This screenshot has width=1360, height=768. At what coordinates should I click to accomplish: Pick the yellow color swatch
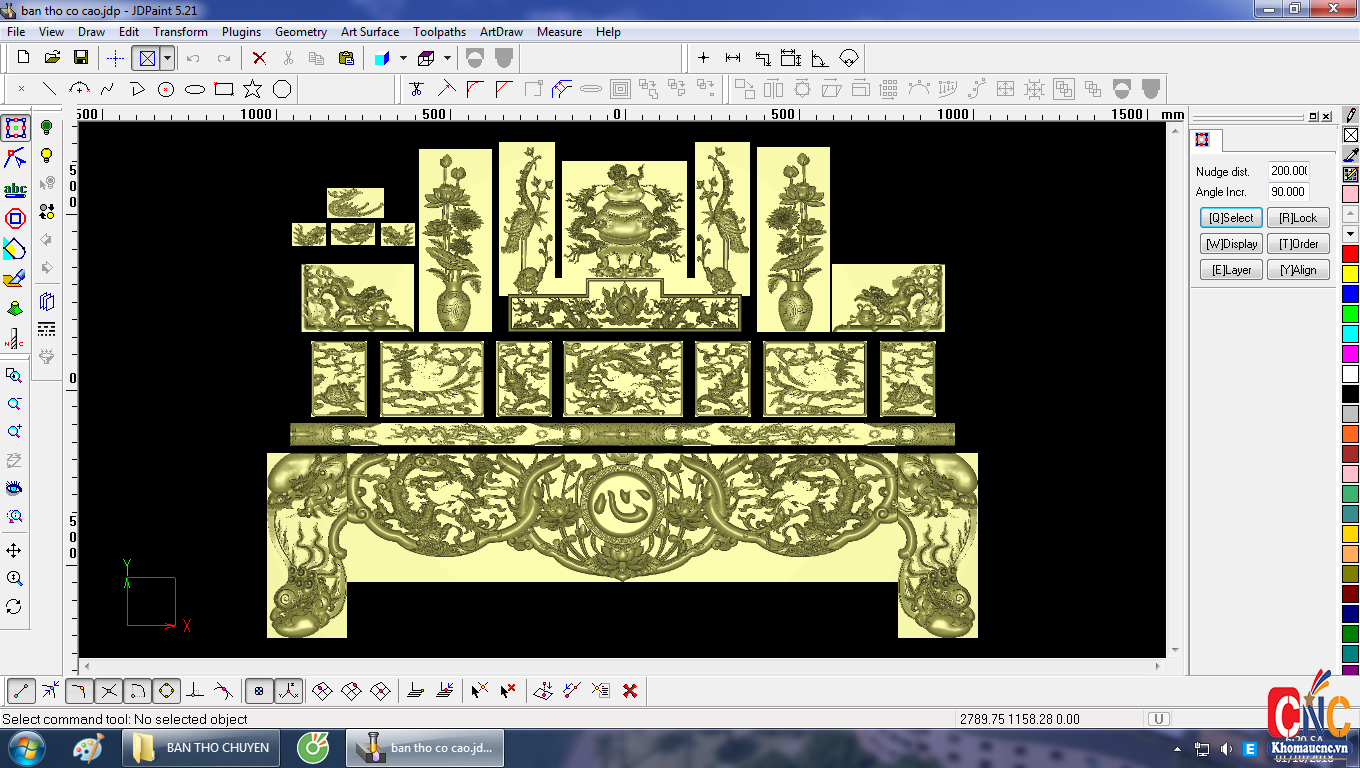click(1350, 274)
